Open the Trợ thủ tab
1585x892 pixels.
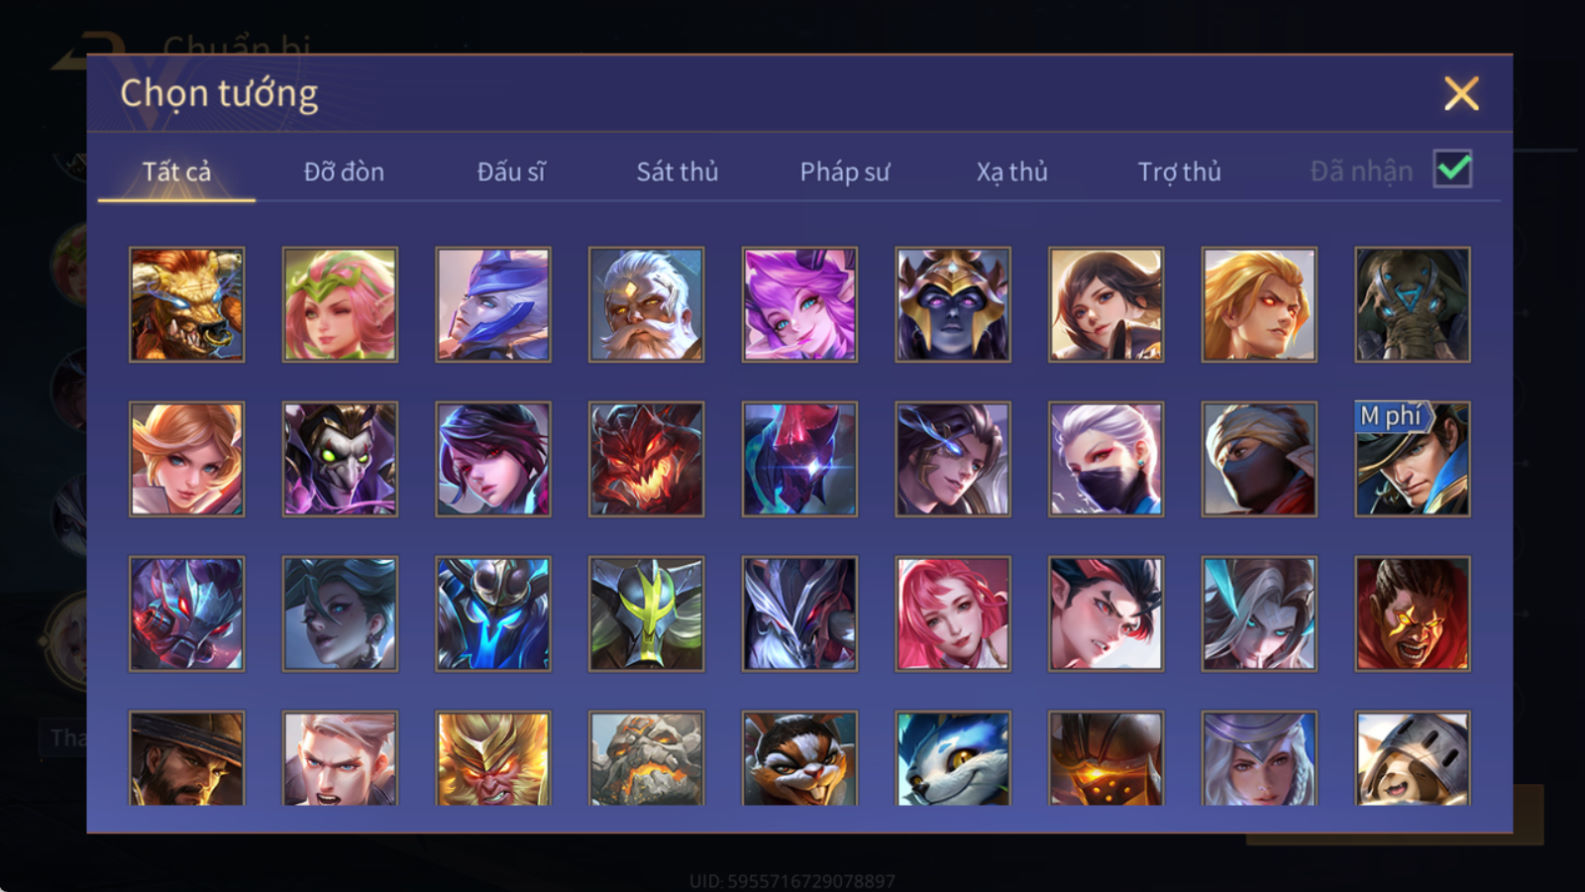point(1179,172)
